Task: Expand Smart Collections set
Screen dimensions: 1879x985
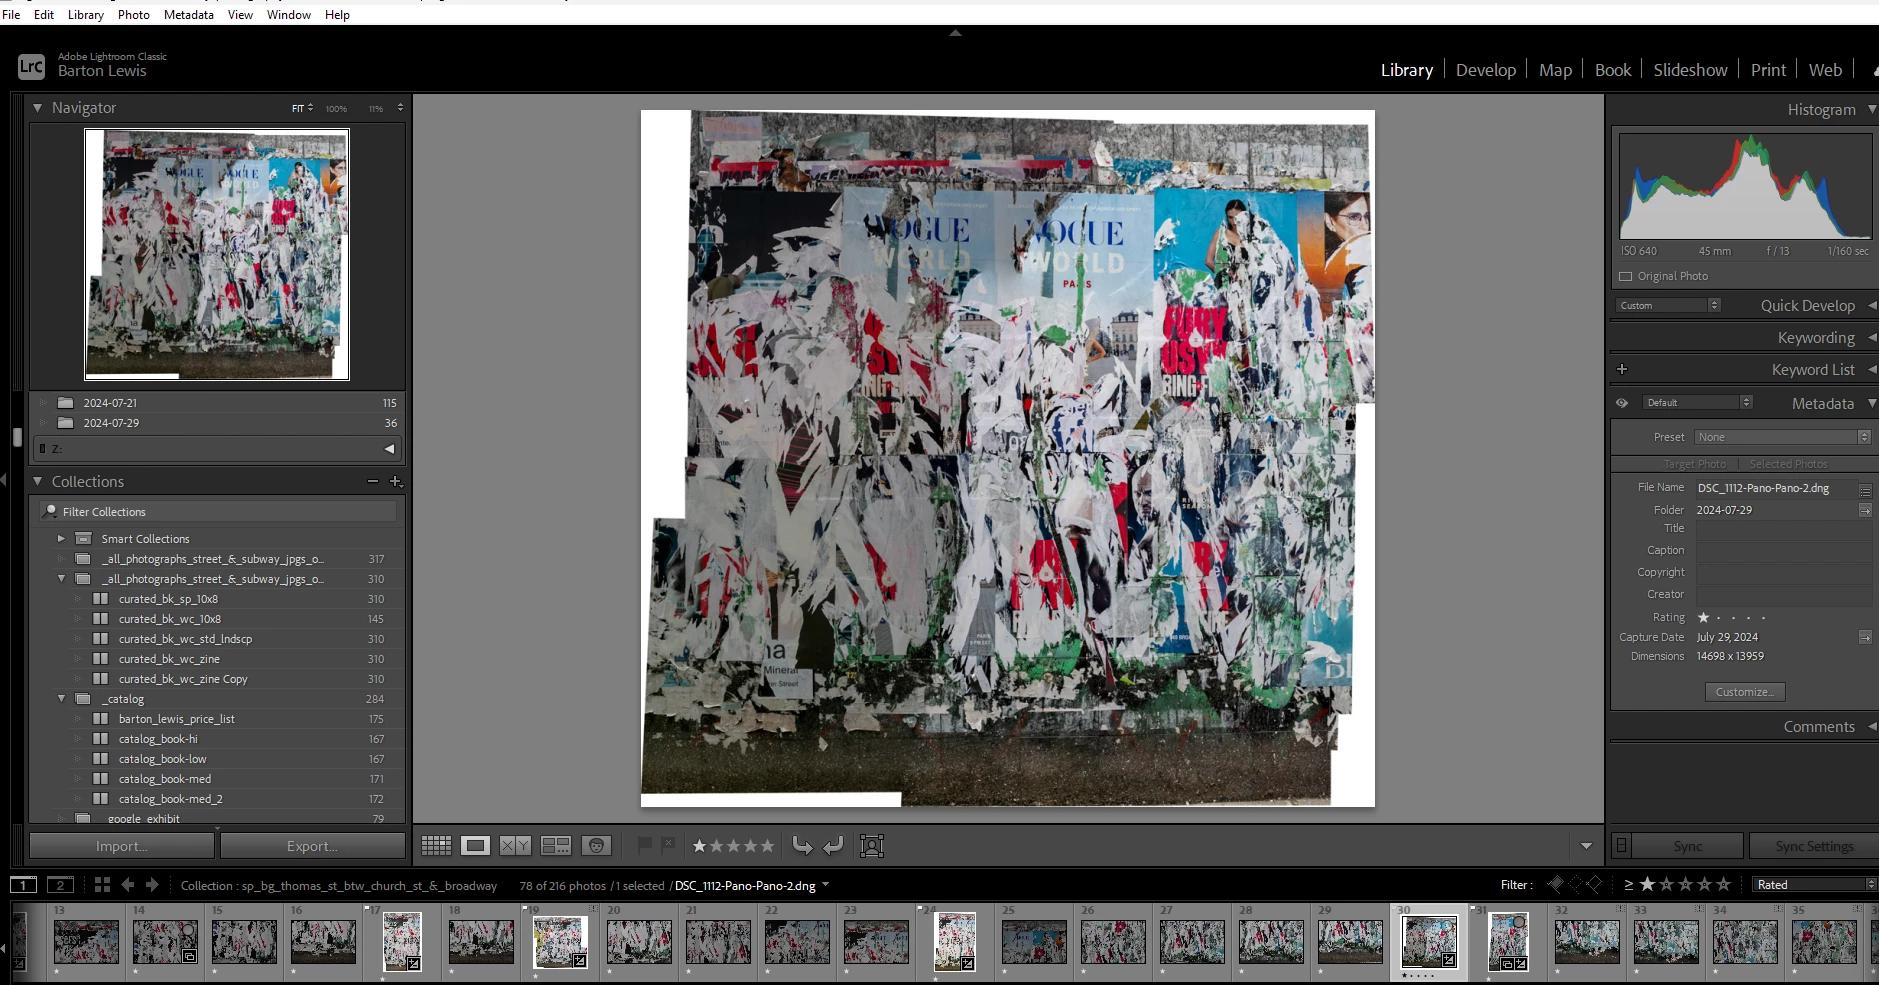Action: click(61, 539)
